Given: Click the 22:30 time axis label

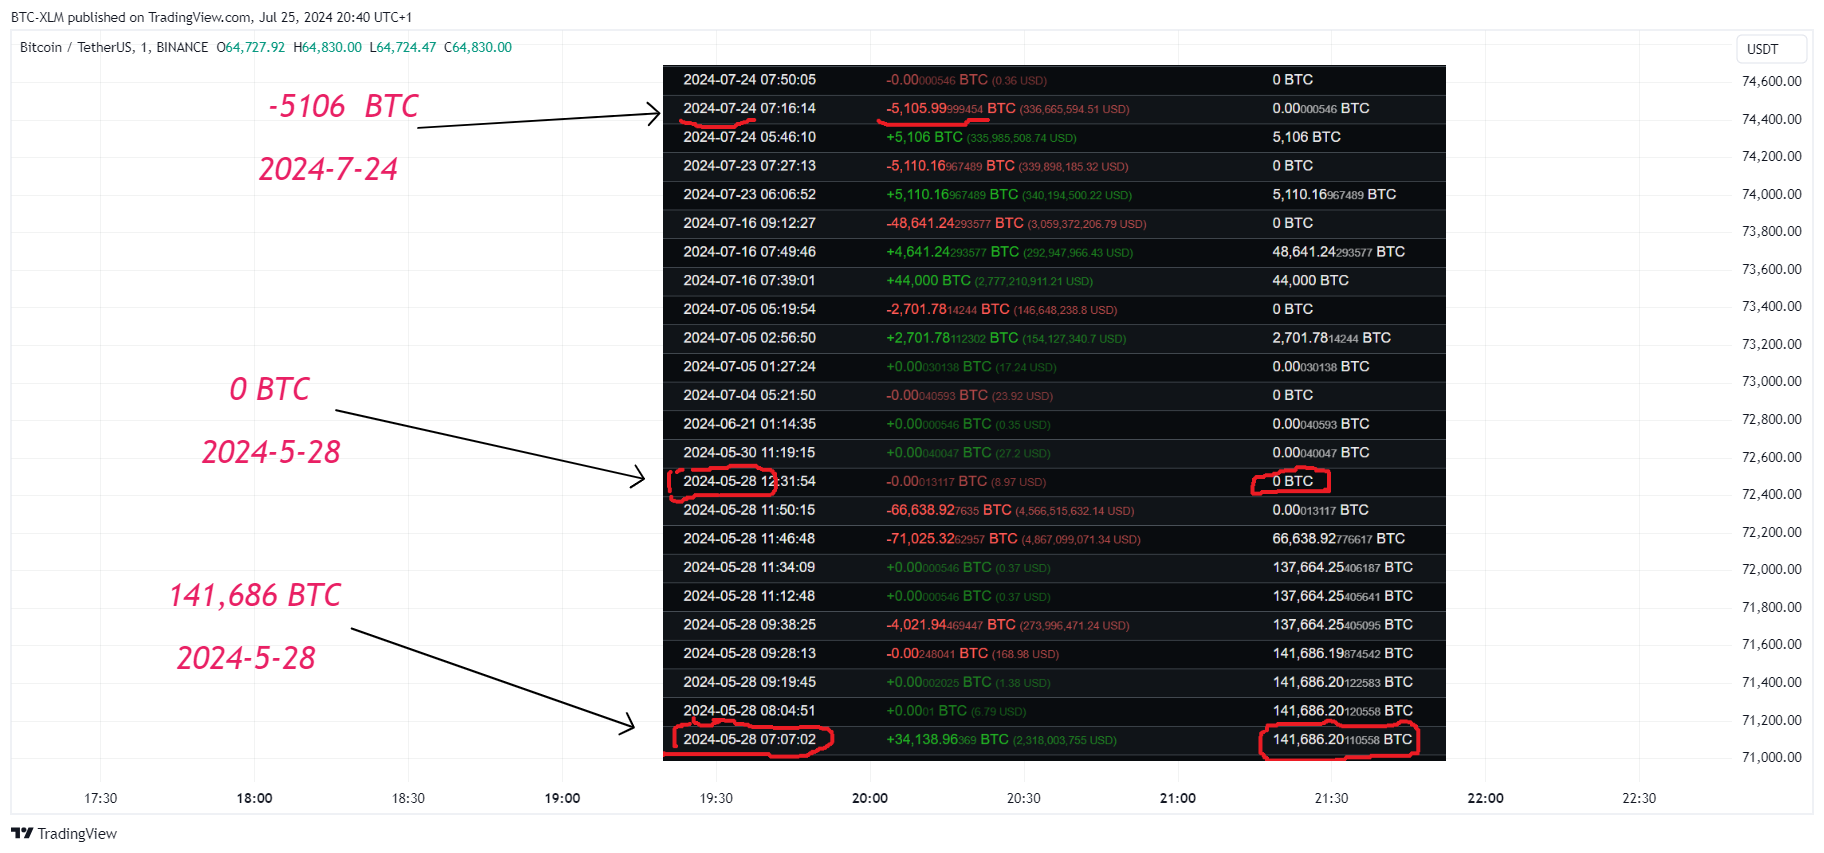Looking at the screenshot, I should pos(1639,798).
